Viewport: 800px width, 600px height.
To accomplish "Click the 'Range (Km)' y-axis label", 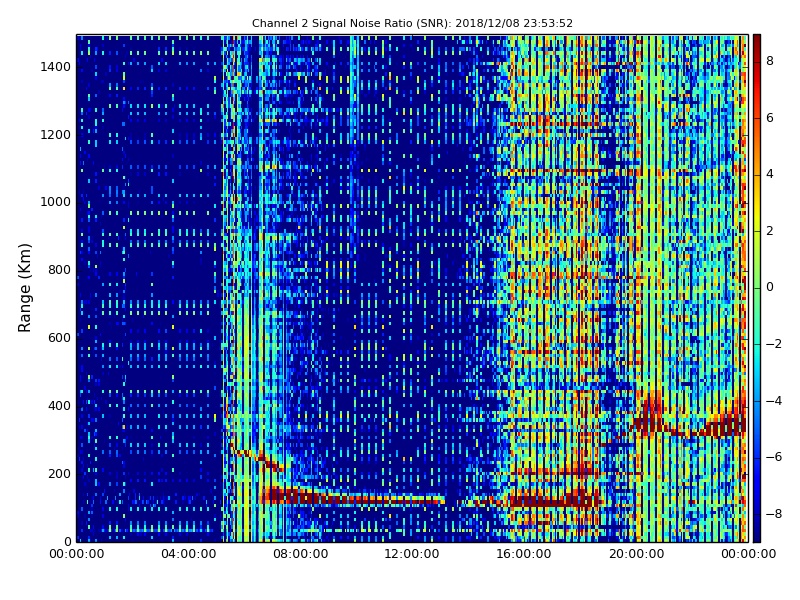I will [x=24, y=288].
